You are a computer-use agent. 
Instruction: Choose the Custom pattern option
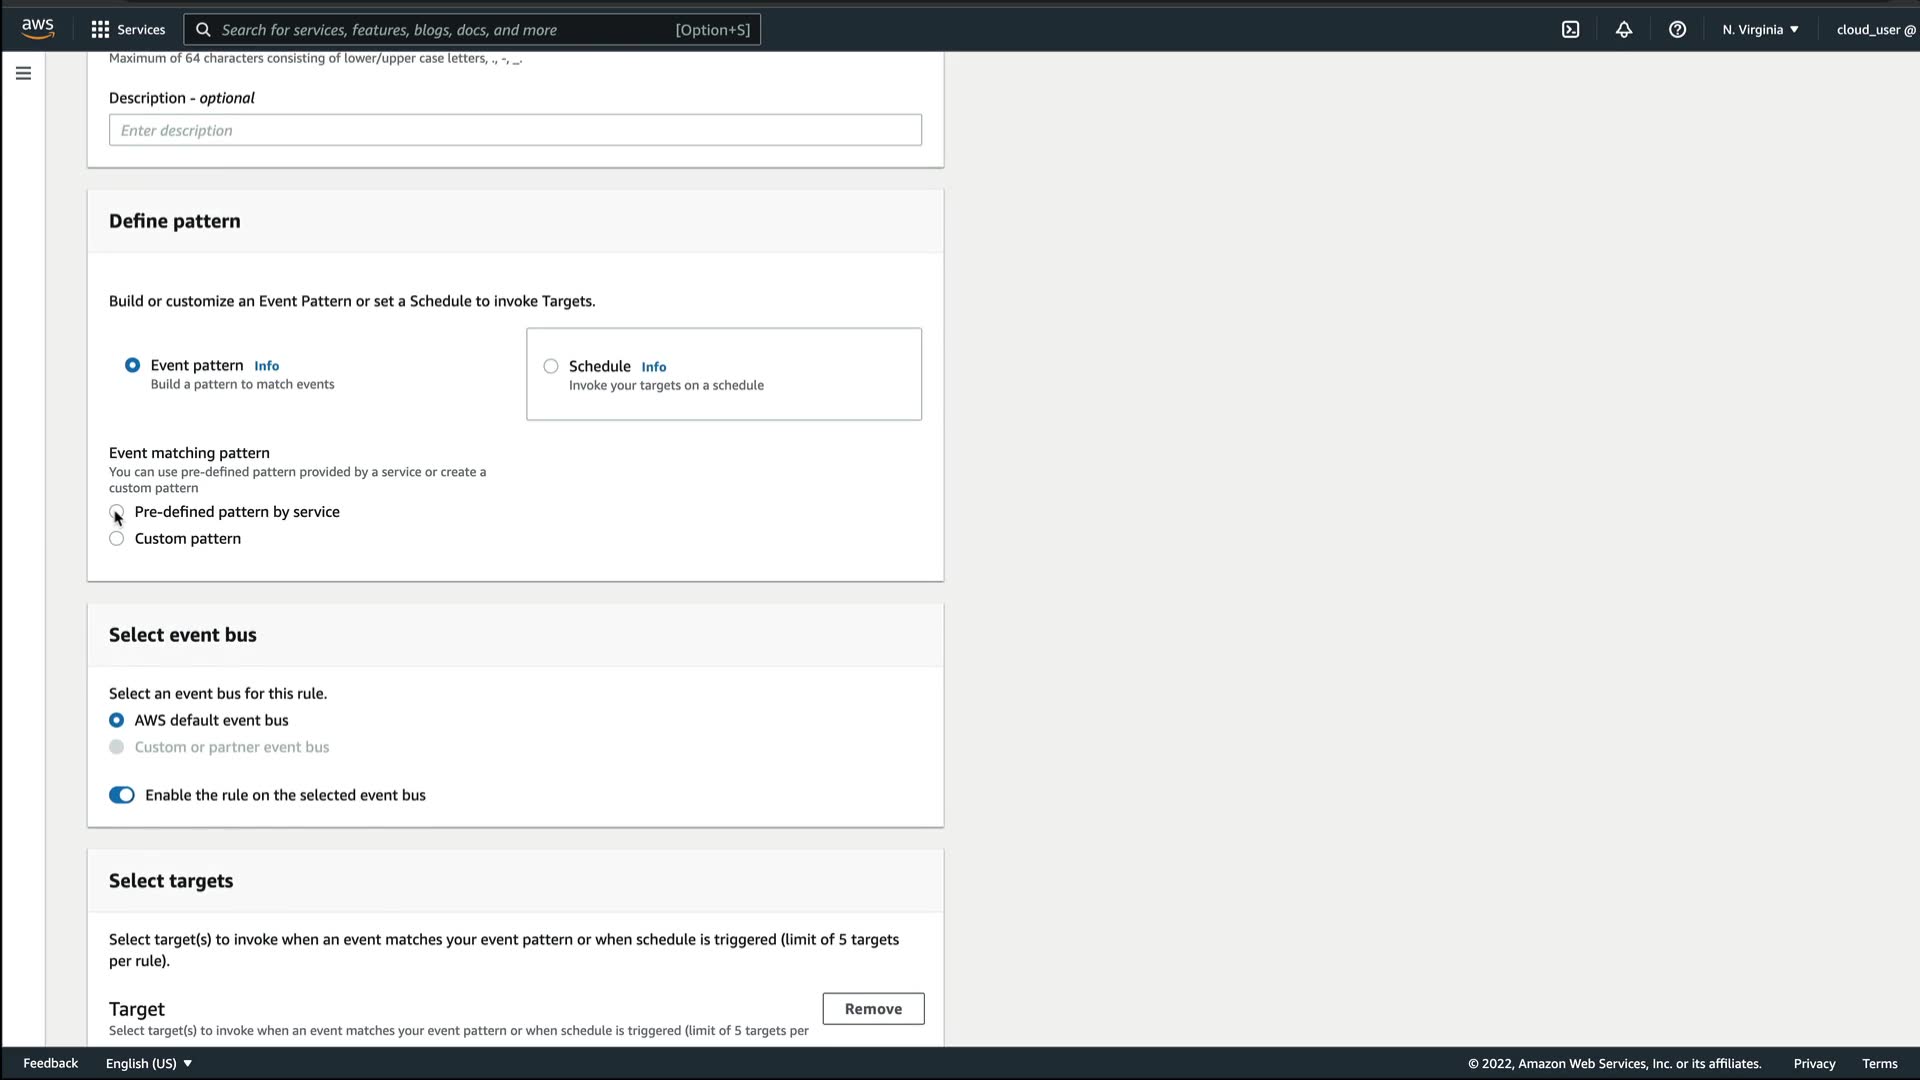point(117,539)
